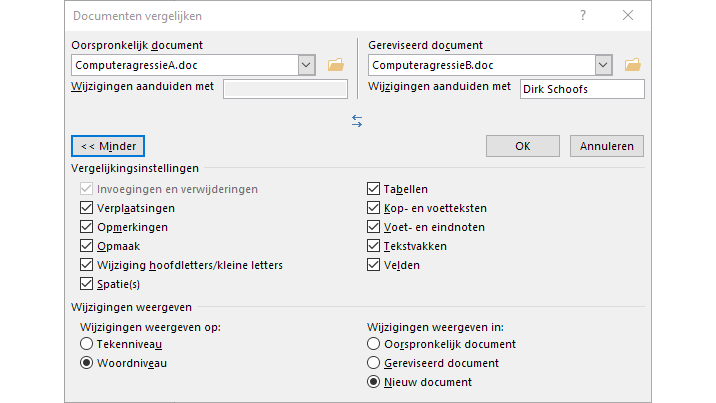Select Gereviseerd document radio option
The width and height of the screenshot is (716, 403).
click(x=374, y=363)
